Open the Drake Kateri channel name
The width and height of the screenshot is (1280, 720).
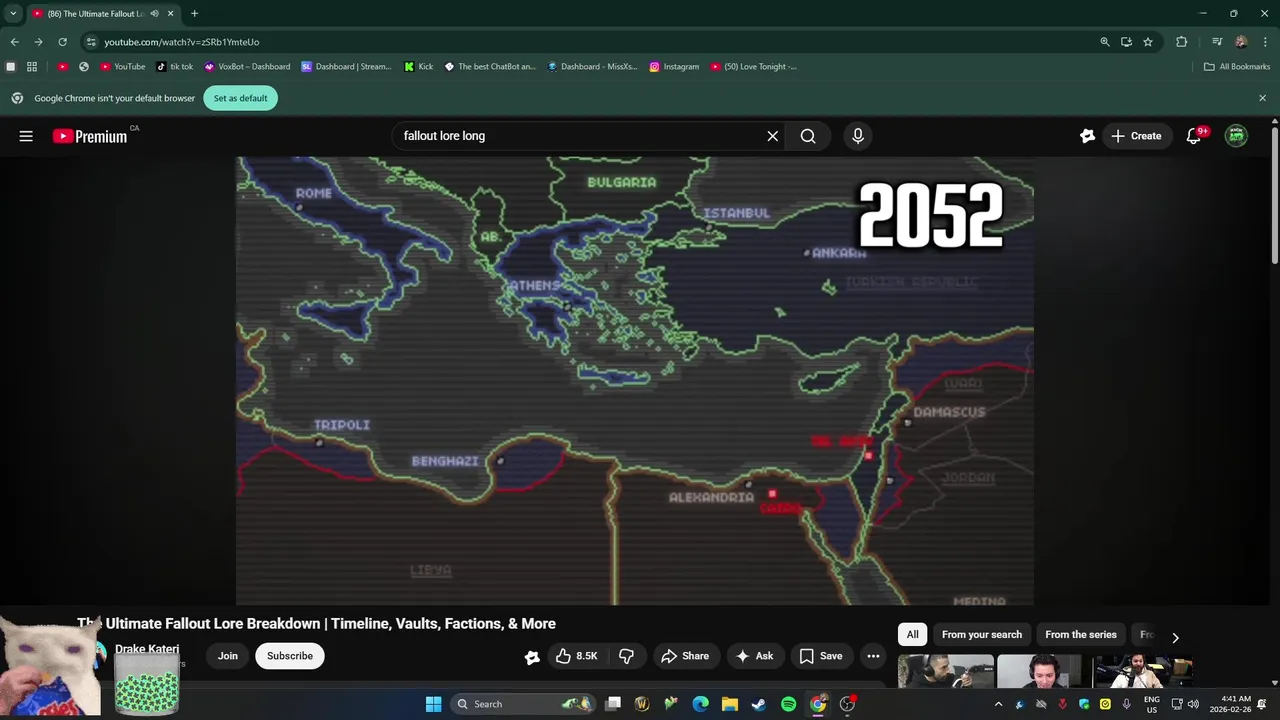coord(147,649)
